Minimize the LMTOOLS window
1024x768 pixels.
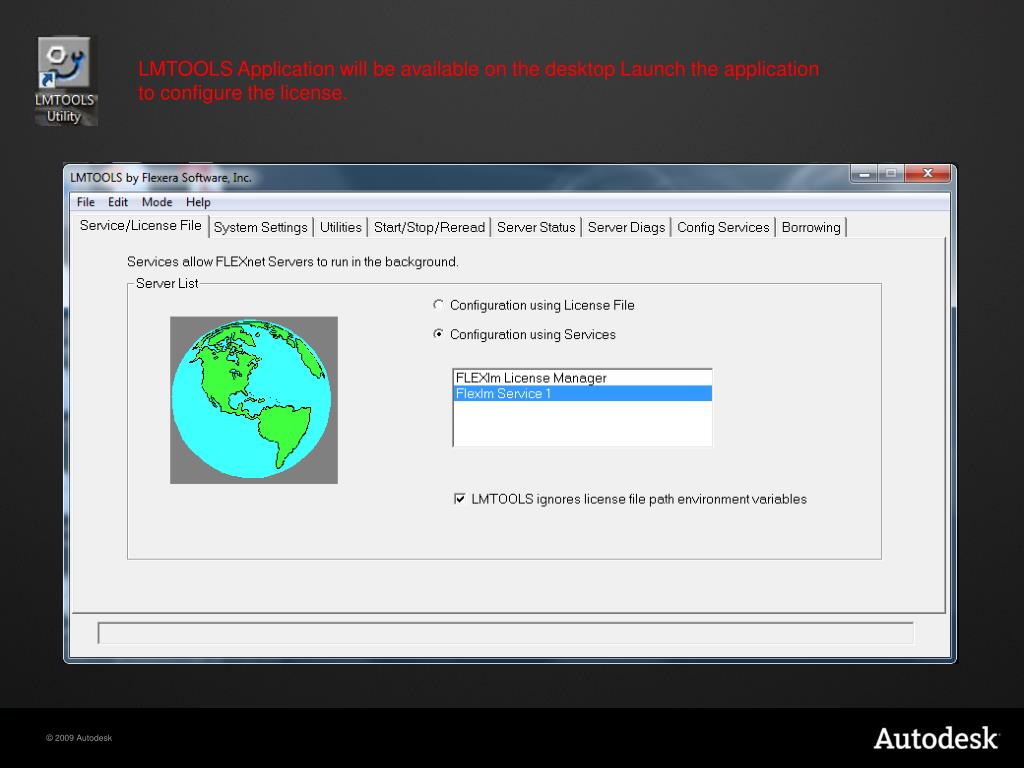864,174
